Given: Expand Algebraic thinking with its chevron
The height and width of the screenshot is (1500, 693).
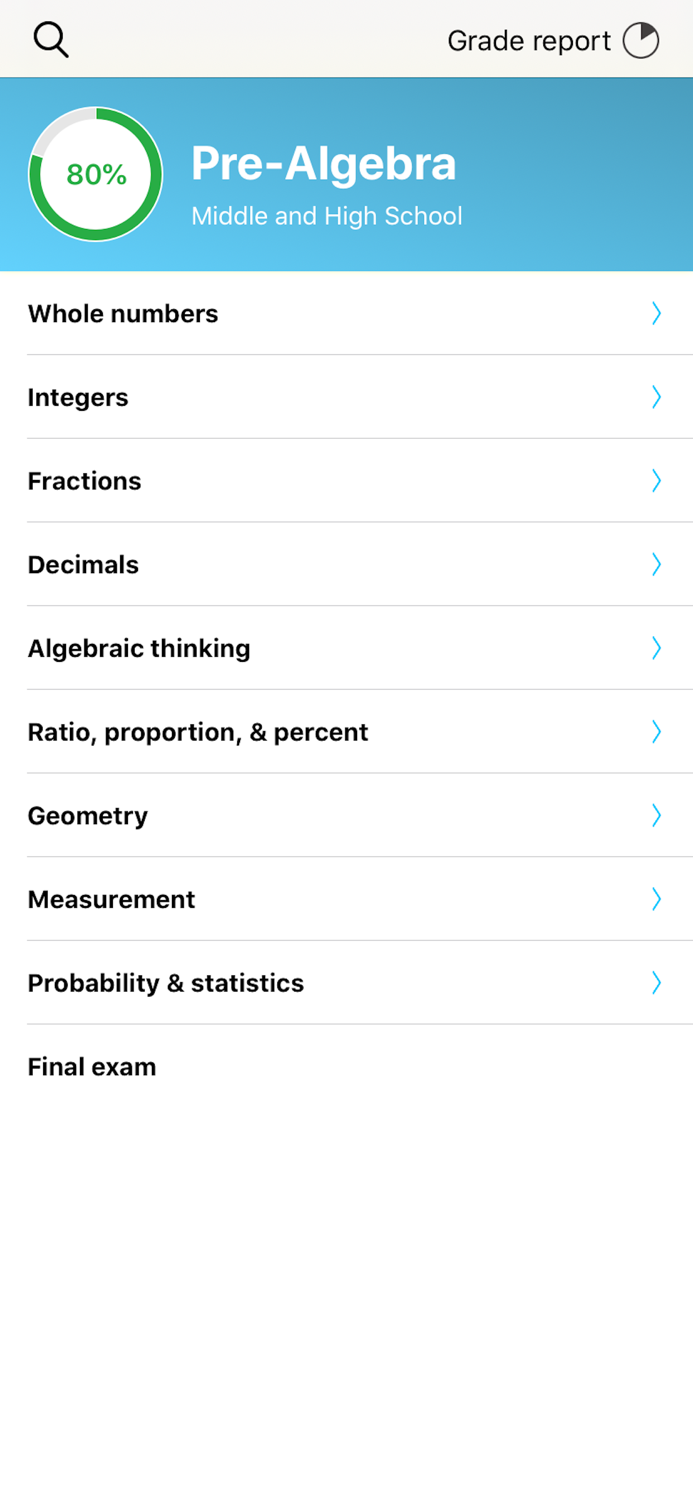Looking at the screenshot, I should 657,648.
